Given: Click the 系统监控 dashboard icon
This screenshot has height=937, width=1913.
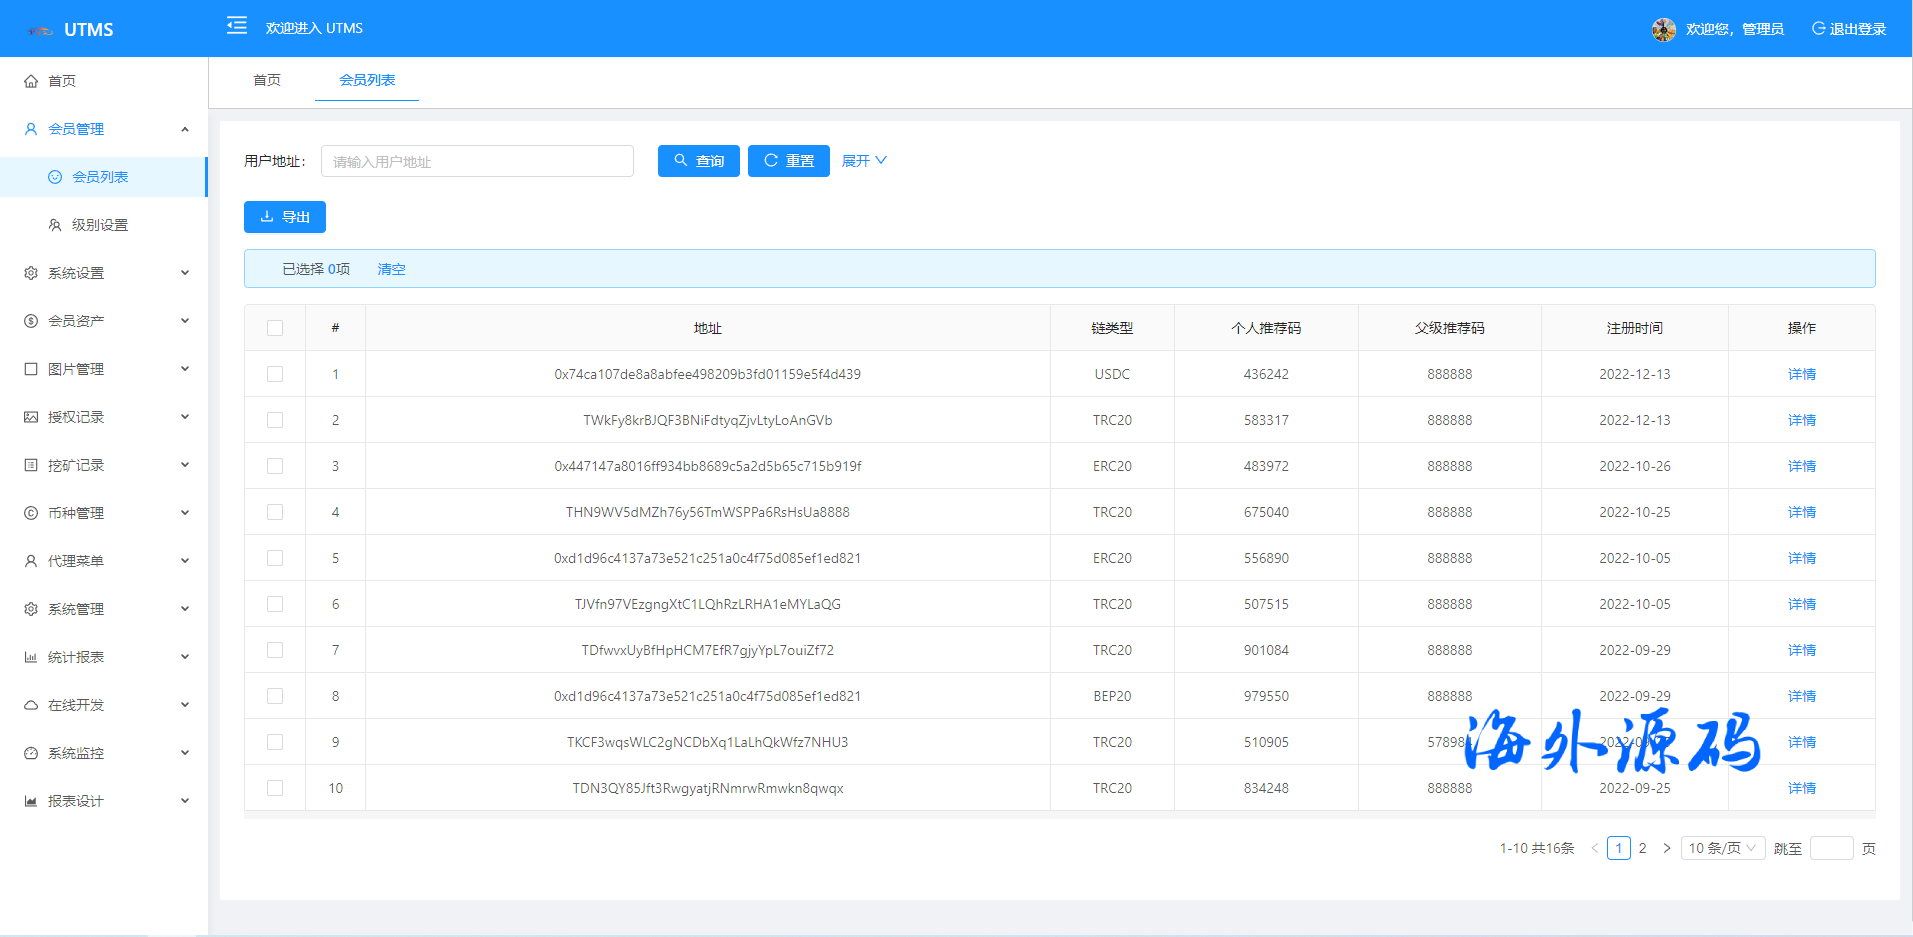Looking at the screenshot, I should 31,753.
